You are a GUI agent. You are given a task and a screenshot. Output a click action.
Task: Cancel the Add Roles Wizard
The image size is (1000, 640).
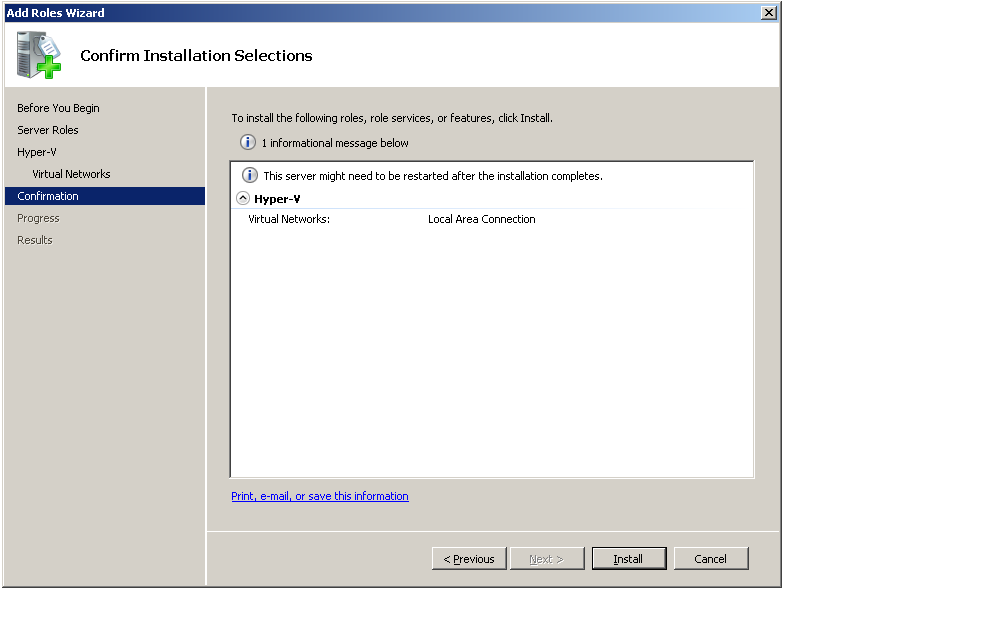click(x=710, y=558)
